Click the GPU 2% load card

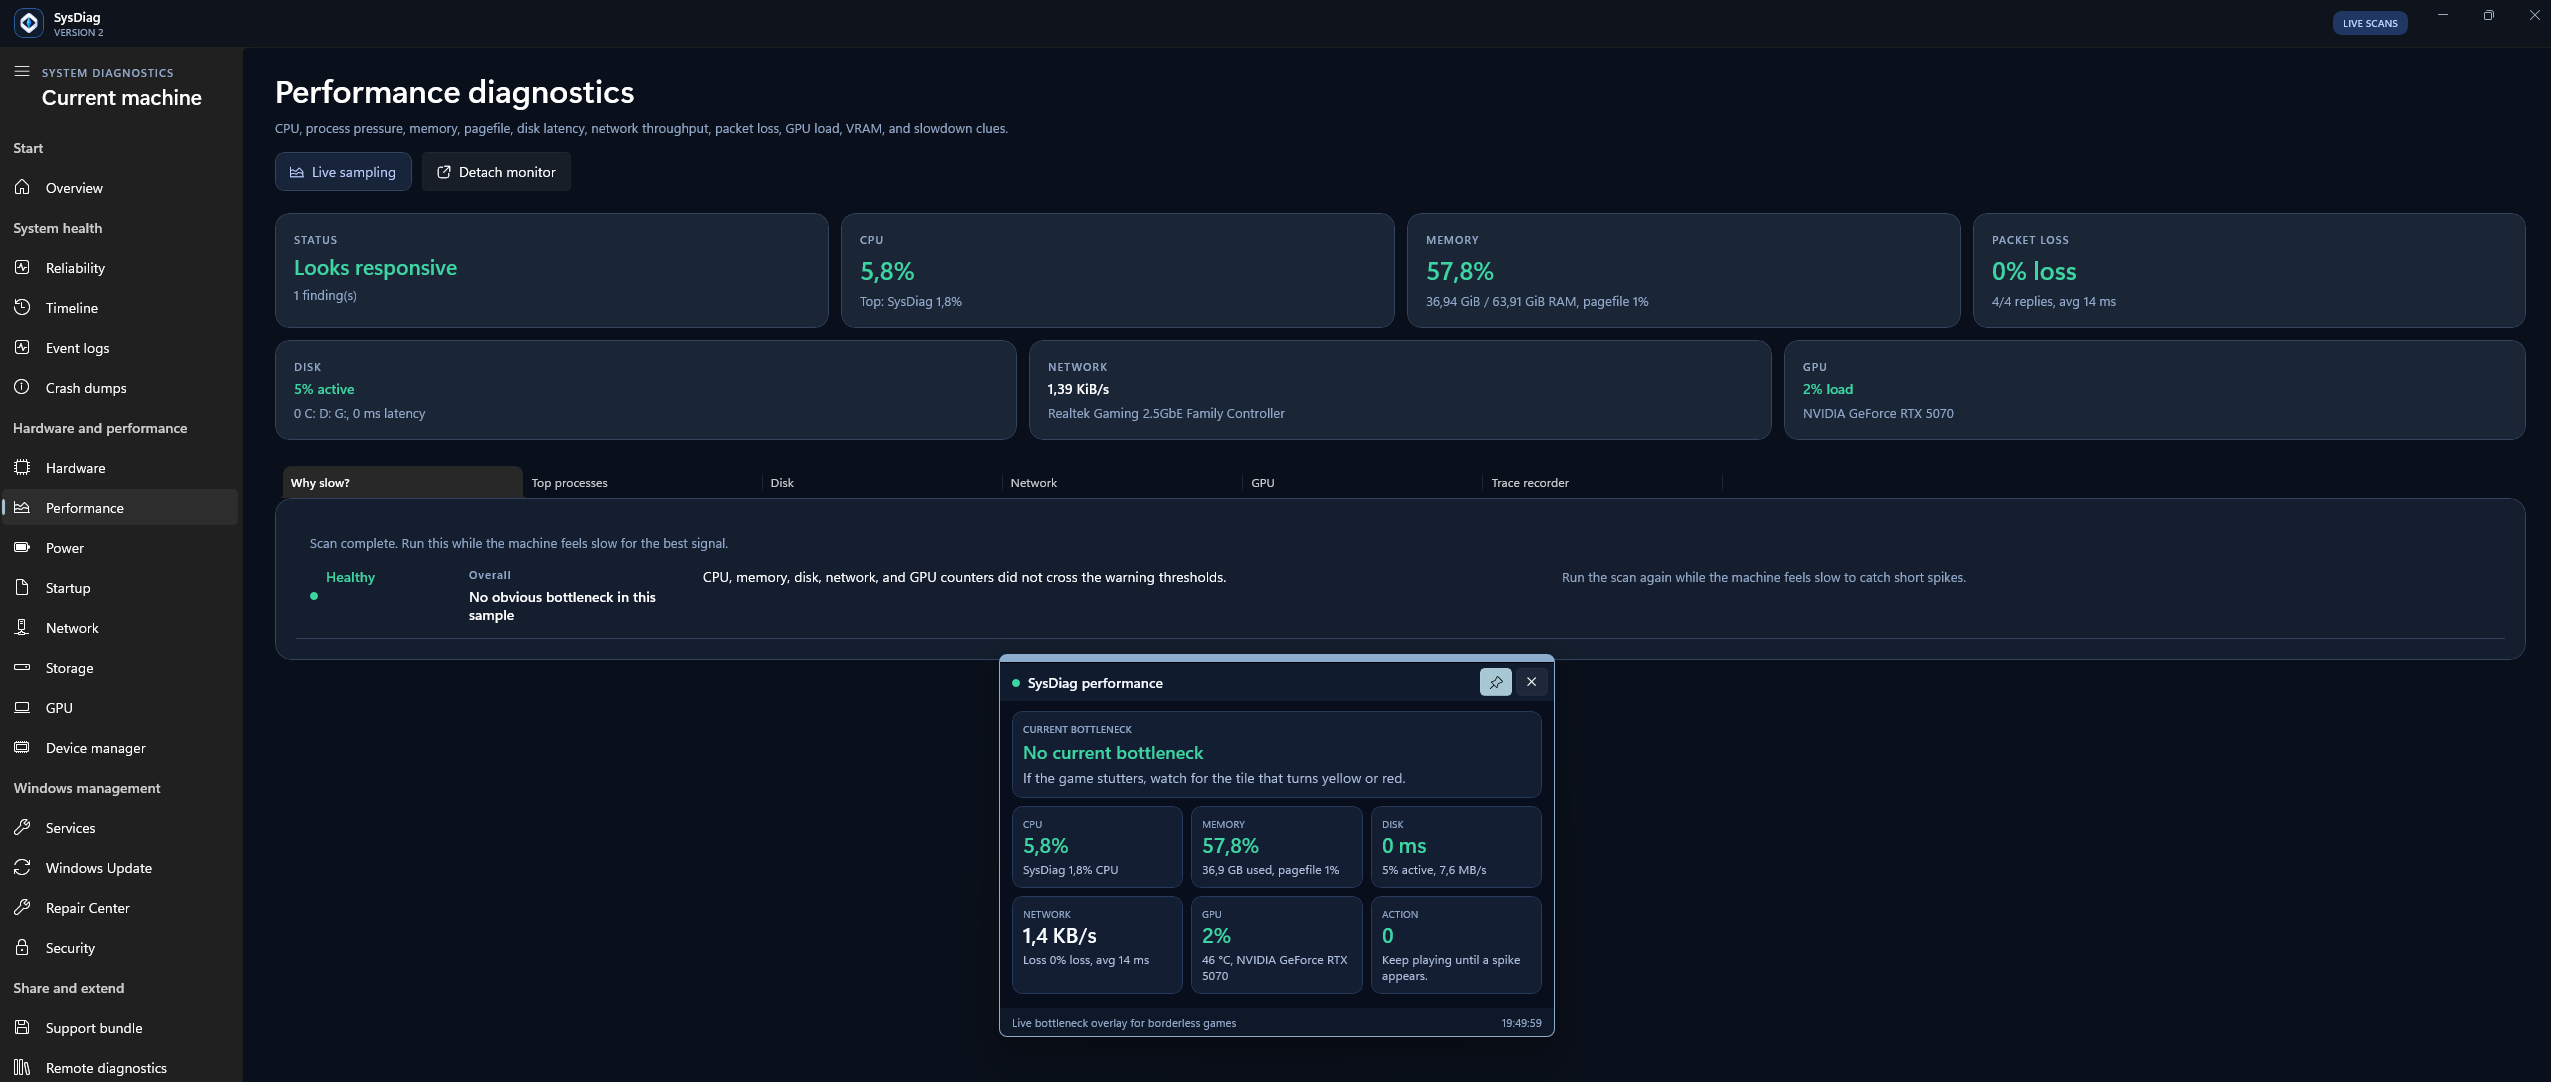2155,390
